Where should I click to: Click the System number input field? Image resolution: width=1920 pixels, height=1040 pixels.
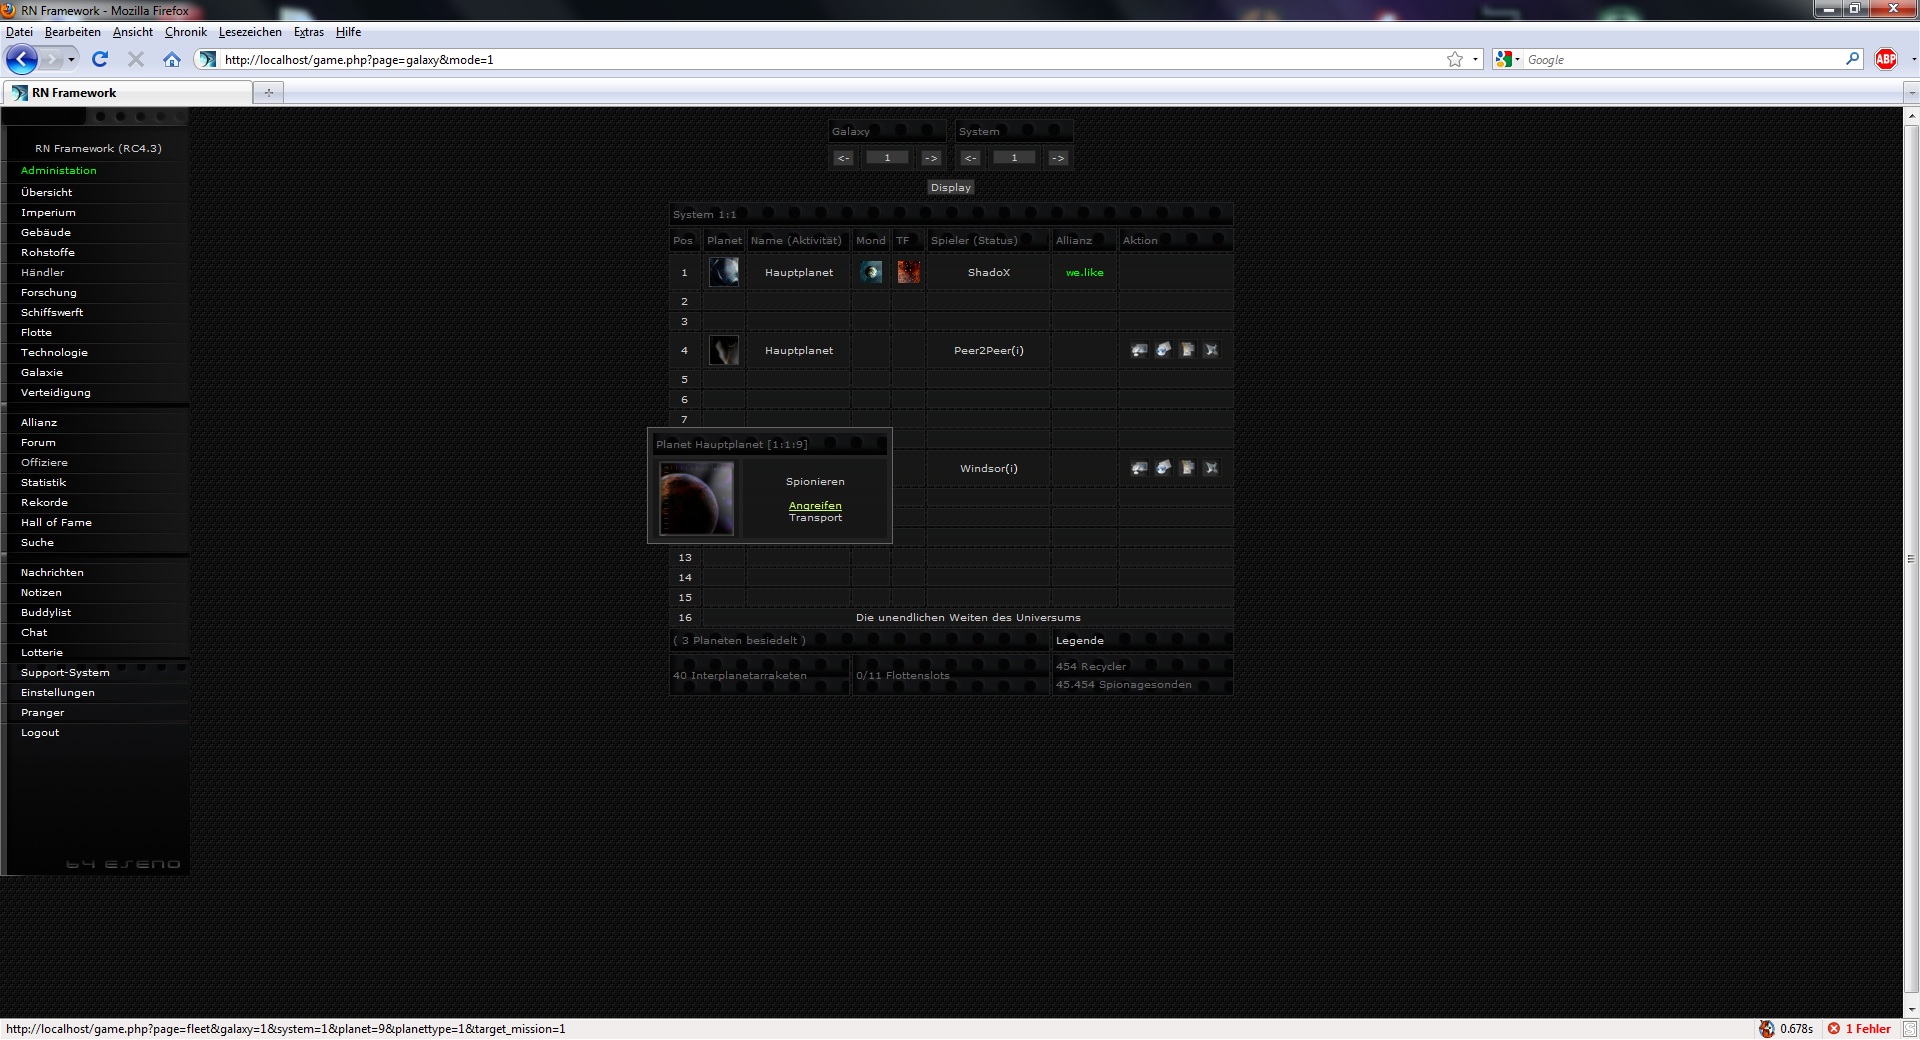1014,158
